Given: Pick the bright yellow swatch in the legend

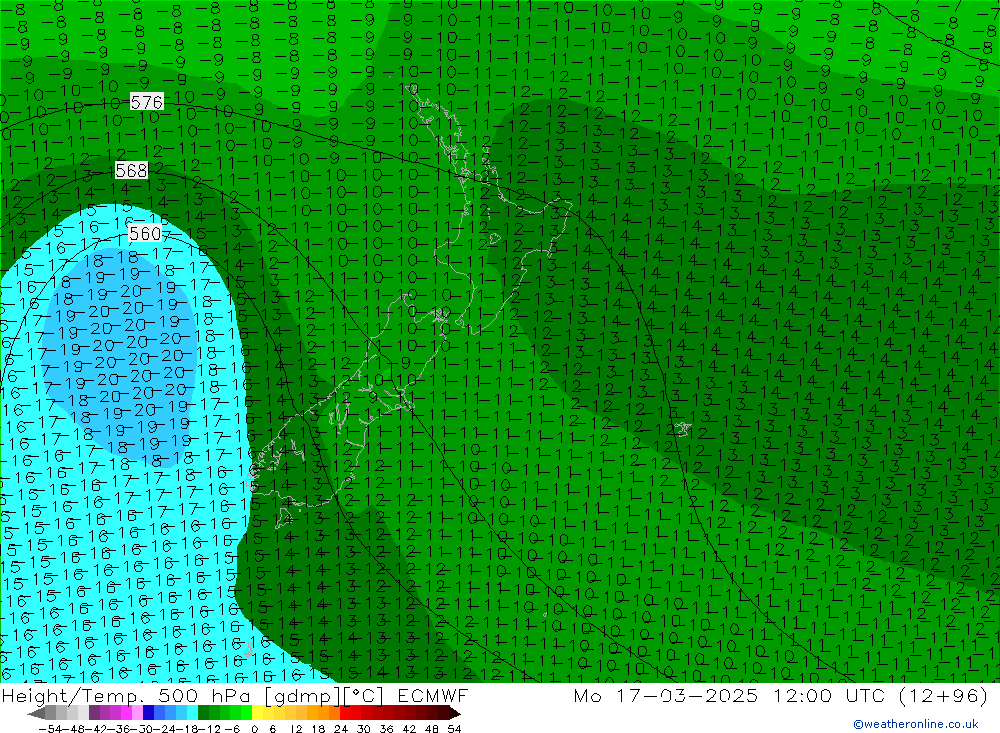Looking at the screenshot, I should pyautogui.click(x=258, y=713).
